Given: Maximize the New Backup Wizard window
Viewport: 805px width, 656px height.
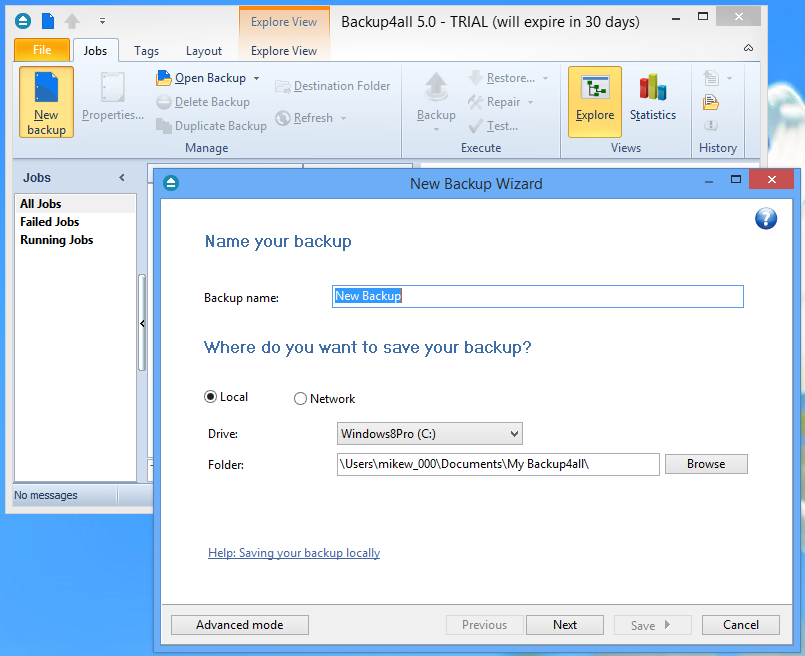Looking at the screenshot, I should (x=736, y=179).
